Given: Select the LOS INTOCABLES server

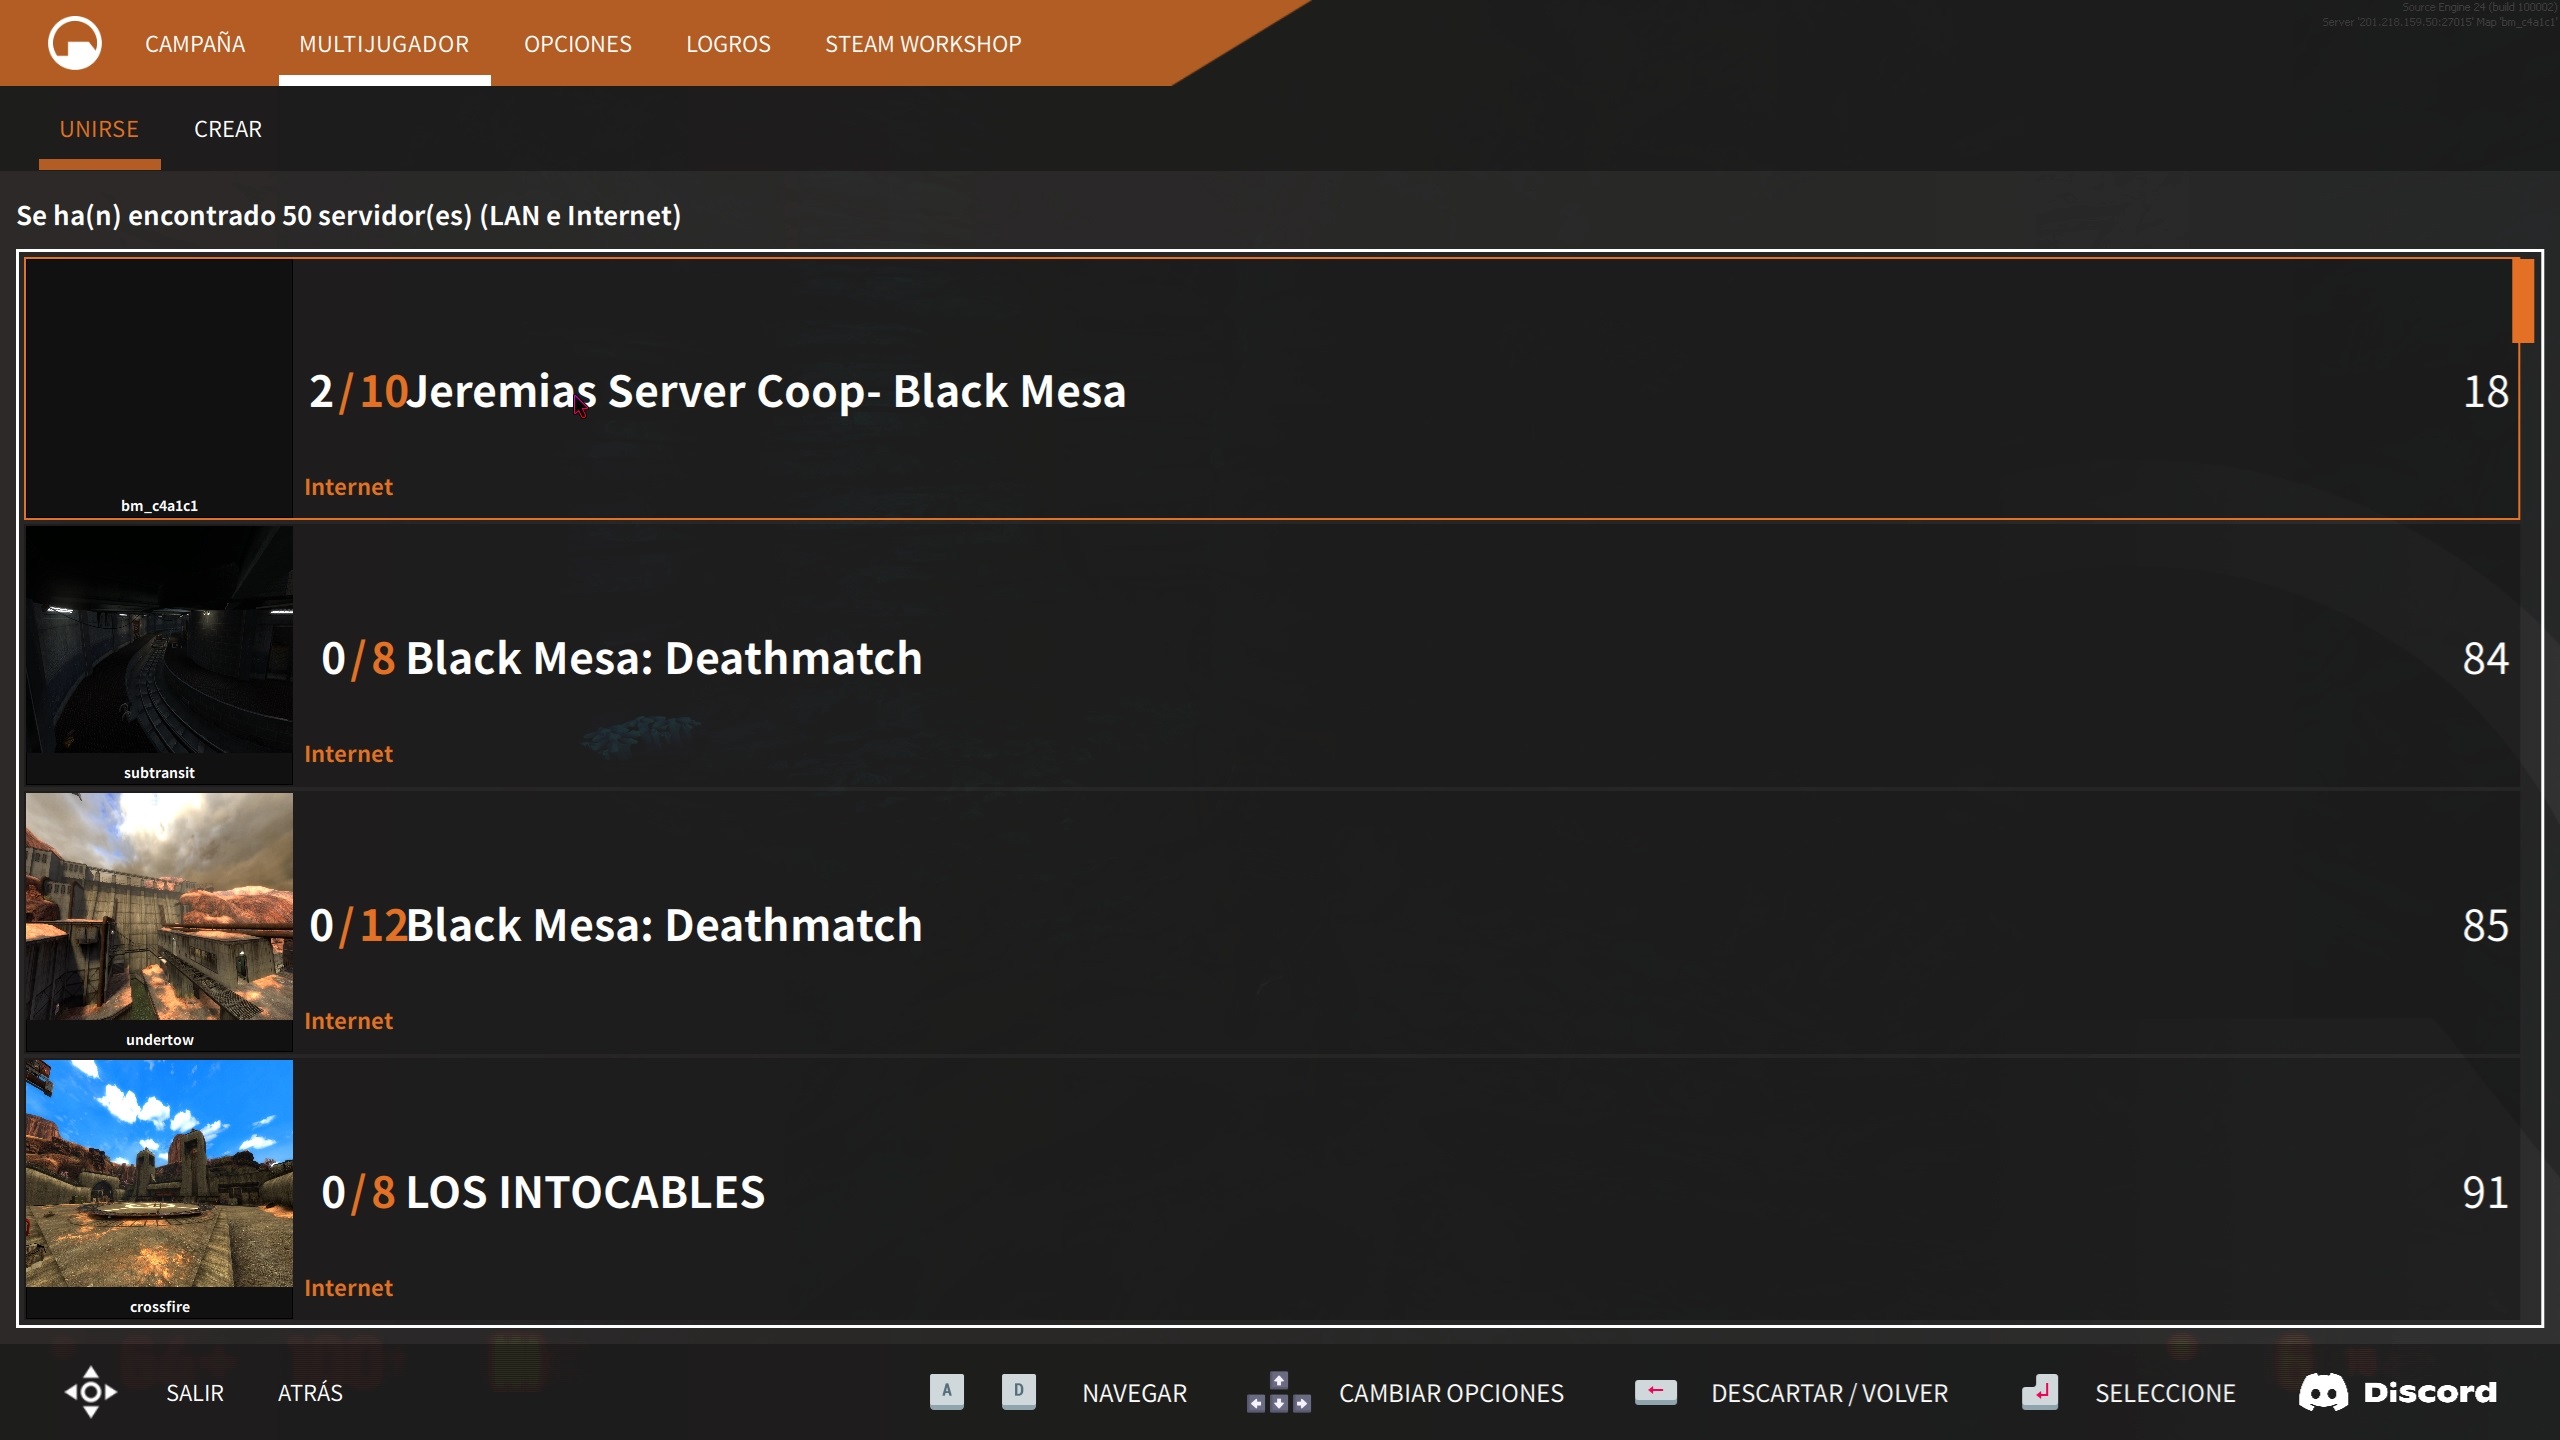Looking at the screenshot, I should pos(1272,1190).
